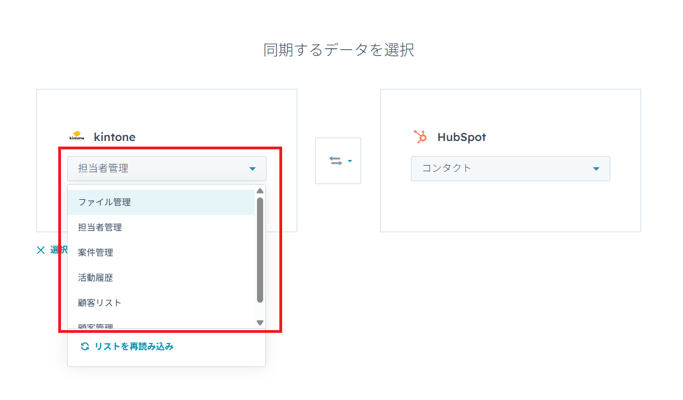Click the scrollbar down arrow
Viewport: 683px width, 400px height.
(260, 323)
